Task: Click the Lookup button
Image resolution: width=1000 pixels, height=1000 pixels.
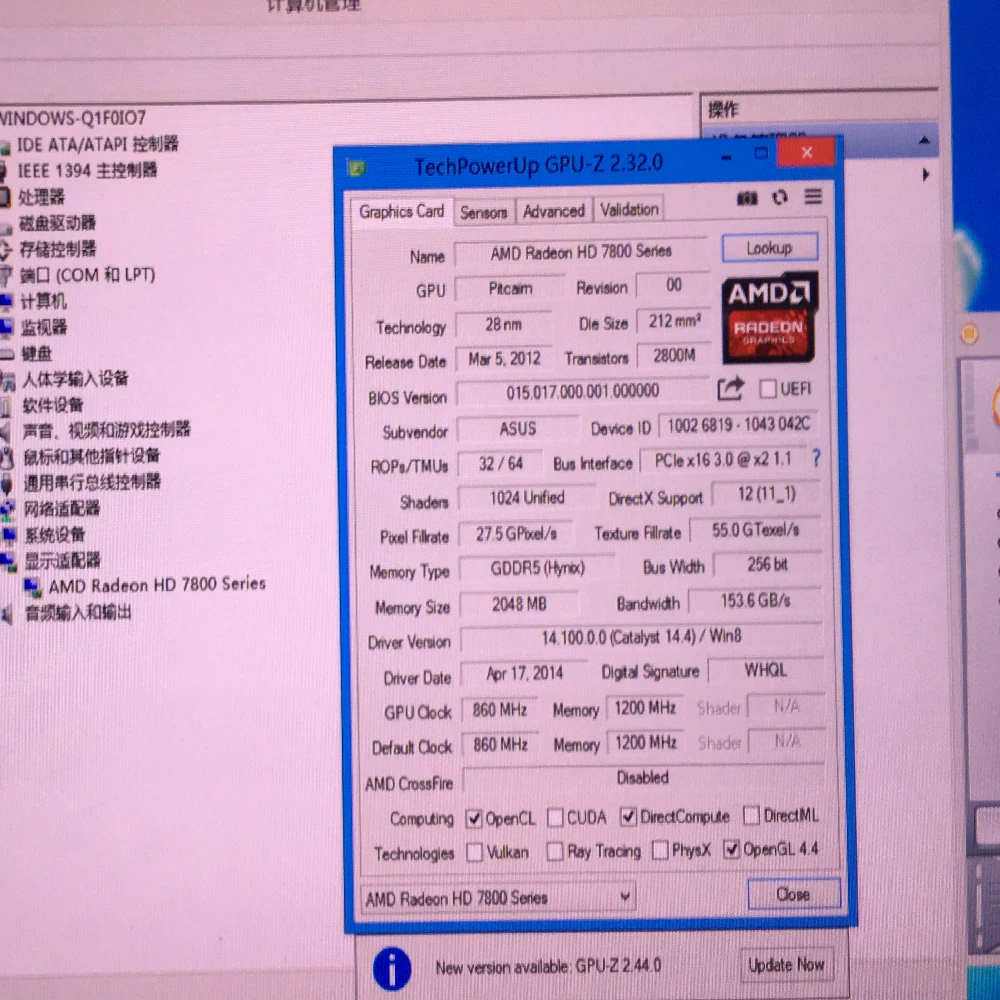Action: pyautogui.click(x=769, y=247)
